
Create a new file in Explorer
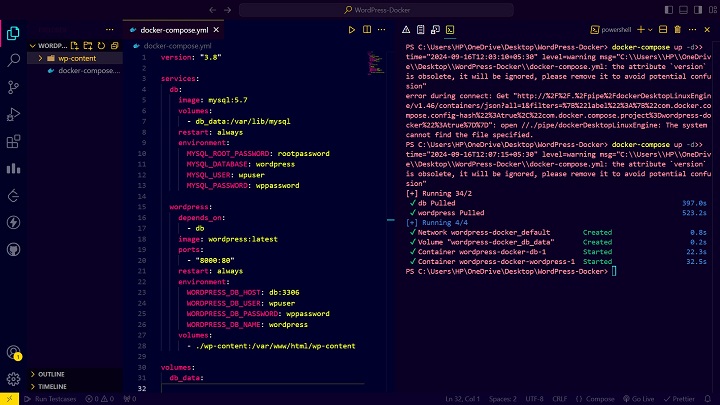(74, 45)
